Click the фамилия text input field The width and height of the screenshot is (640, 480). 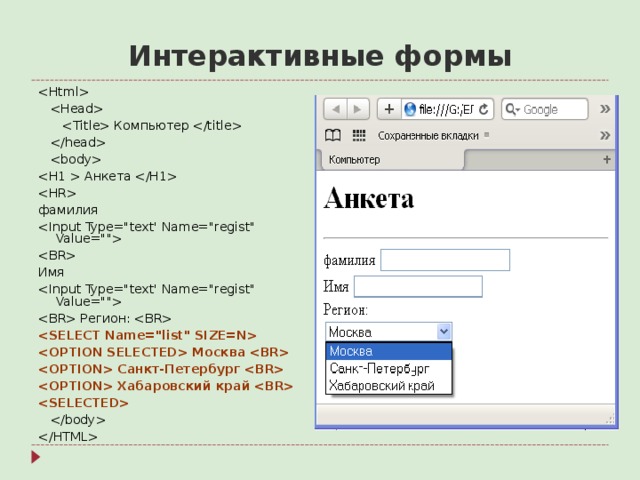pos(445,260)
